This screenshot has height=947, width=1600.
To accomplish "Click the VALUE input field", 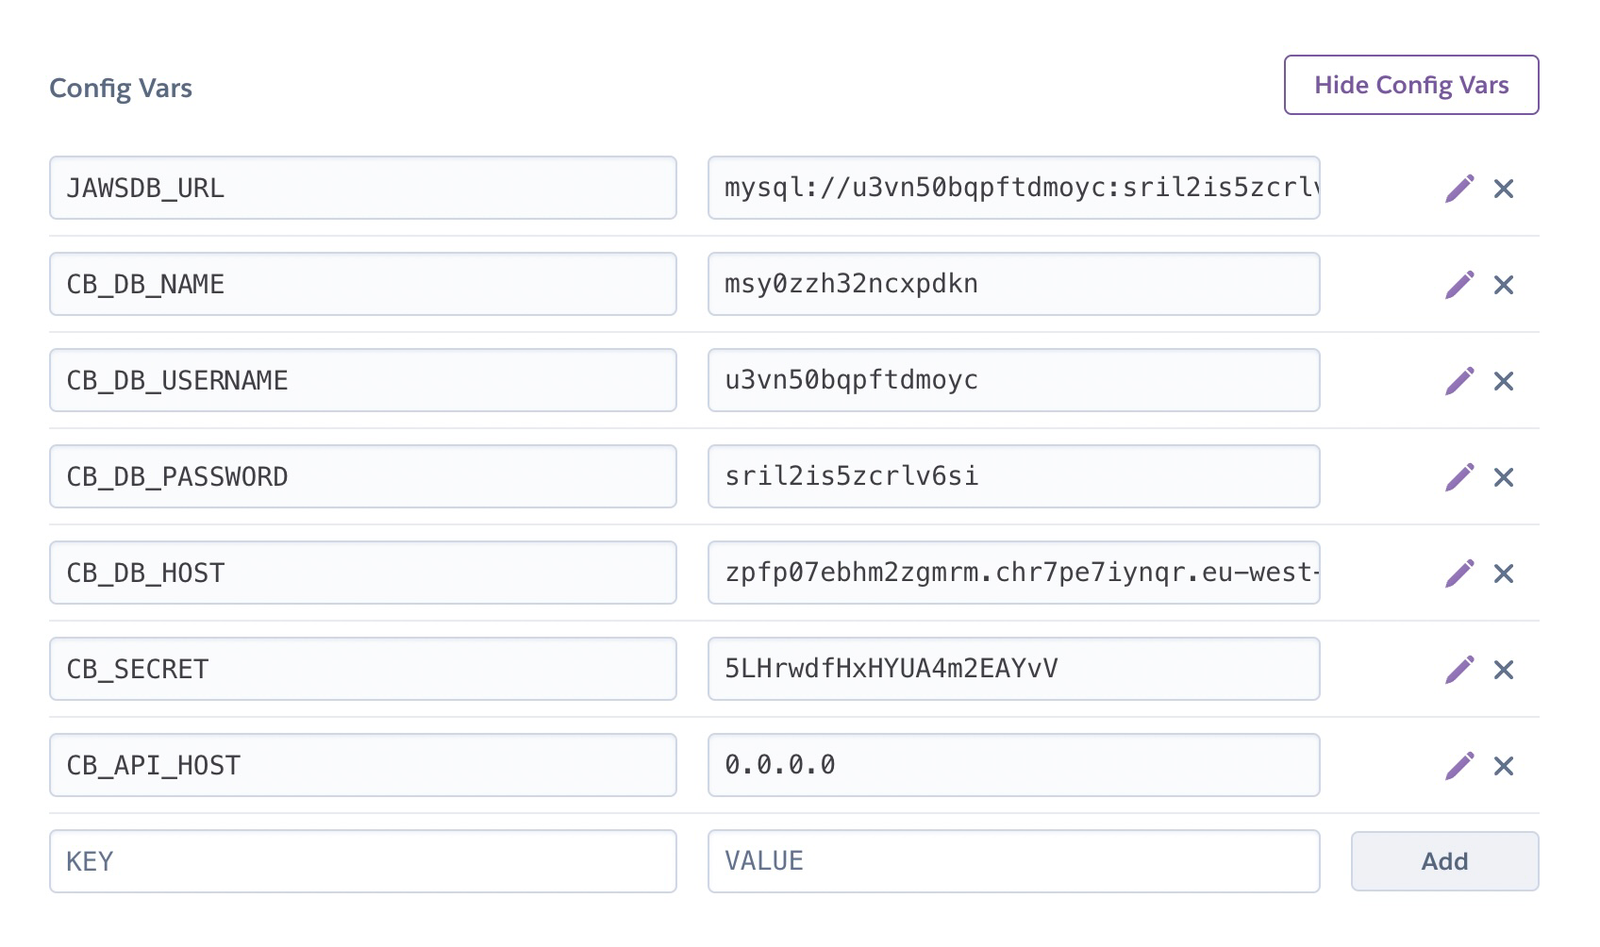I will [x=1013, y=861].
